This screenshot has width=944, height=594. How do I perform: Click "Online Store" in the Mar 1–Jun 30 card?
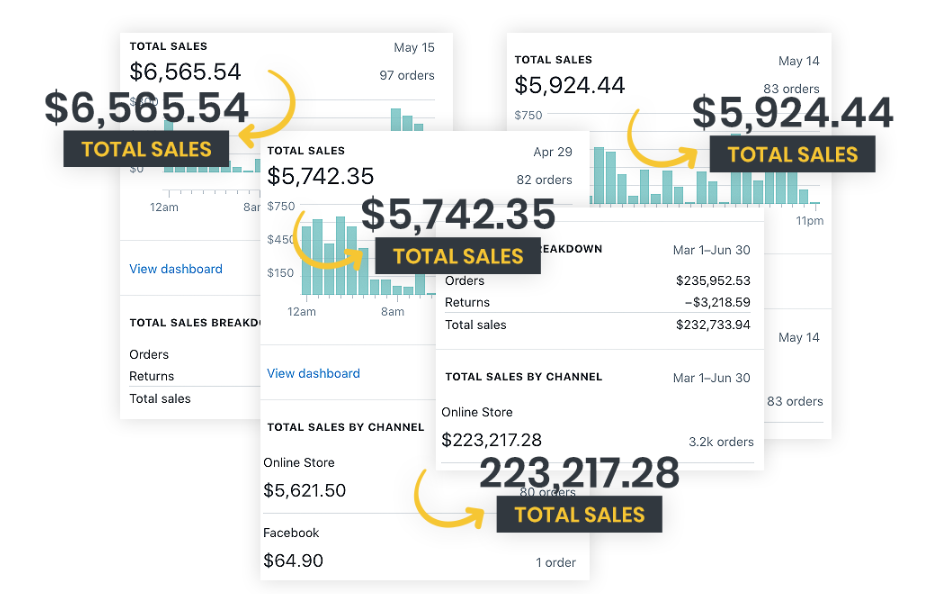tap(477, 412)
